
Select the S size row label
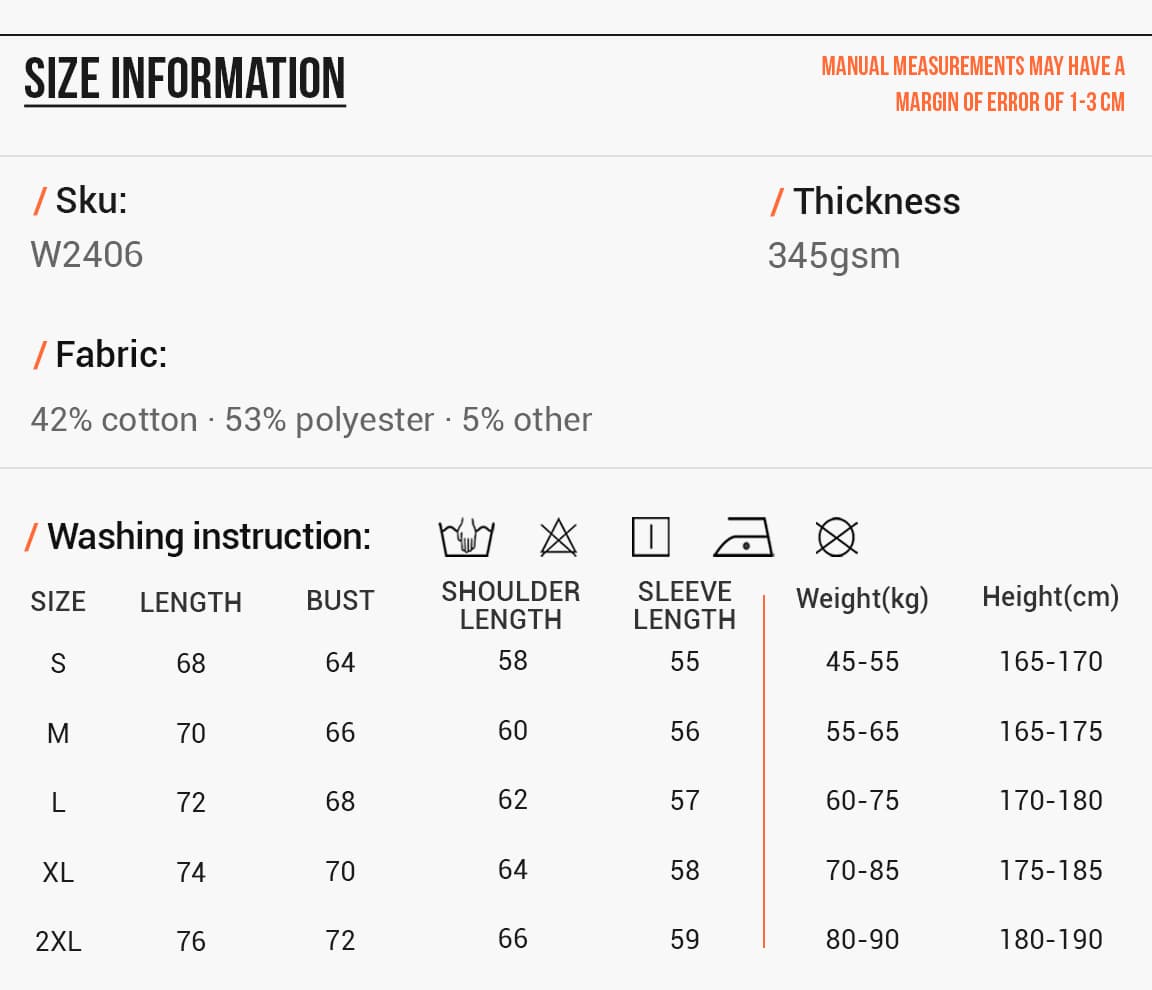click(58, 664)
